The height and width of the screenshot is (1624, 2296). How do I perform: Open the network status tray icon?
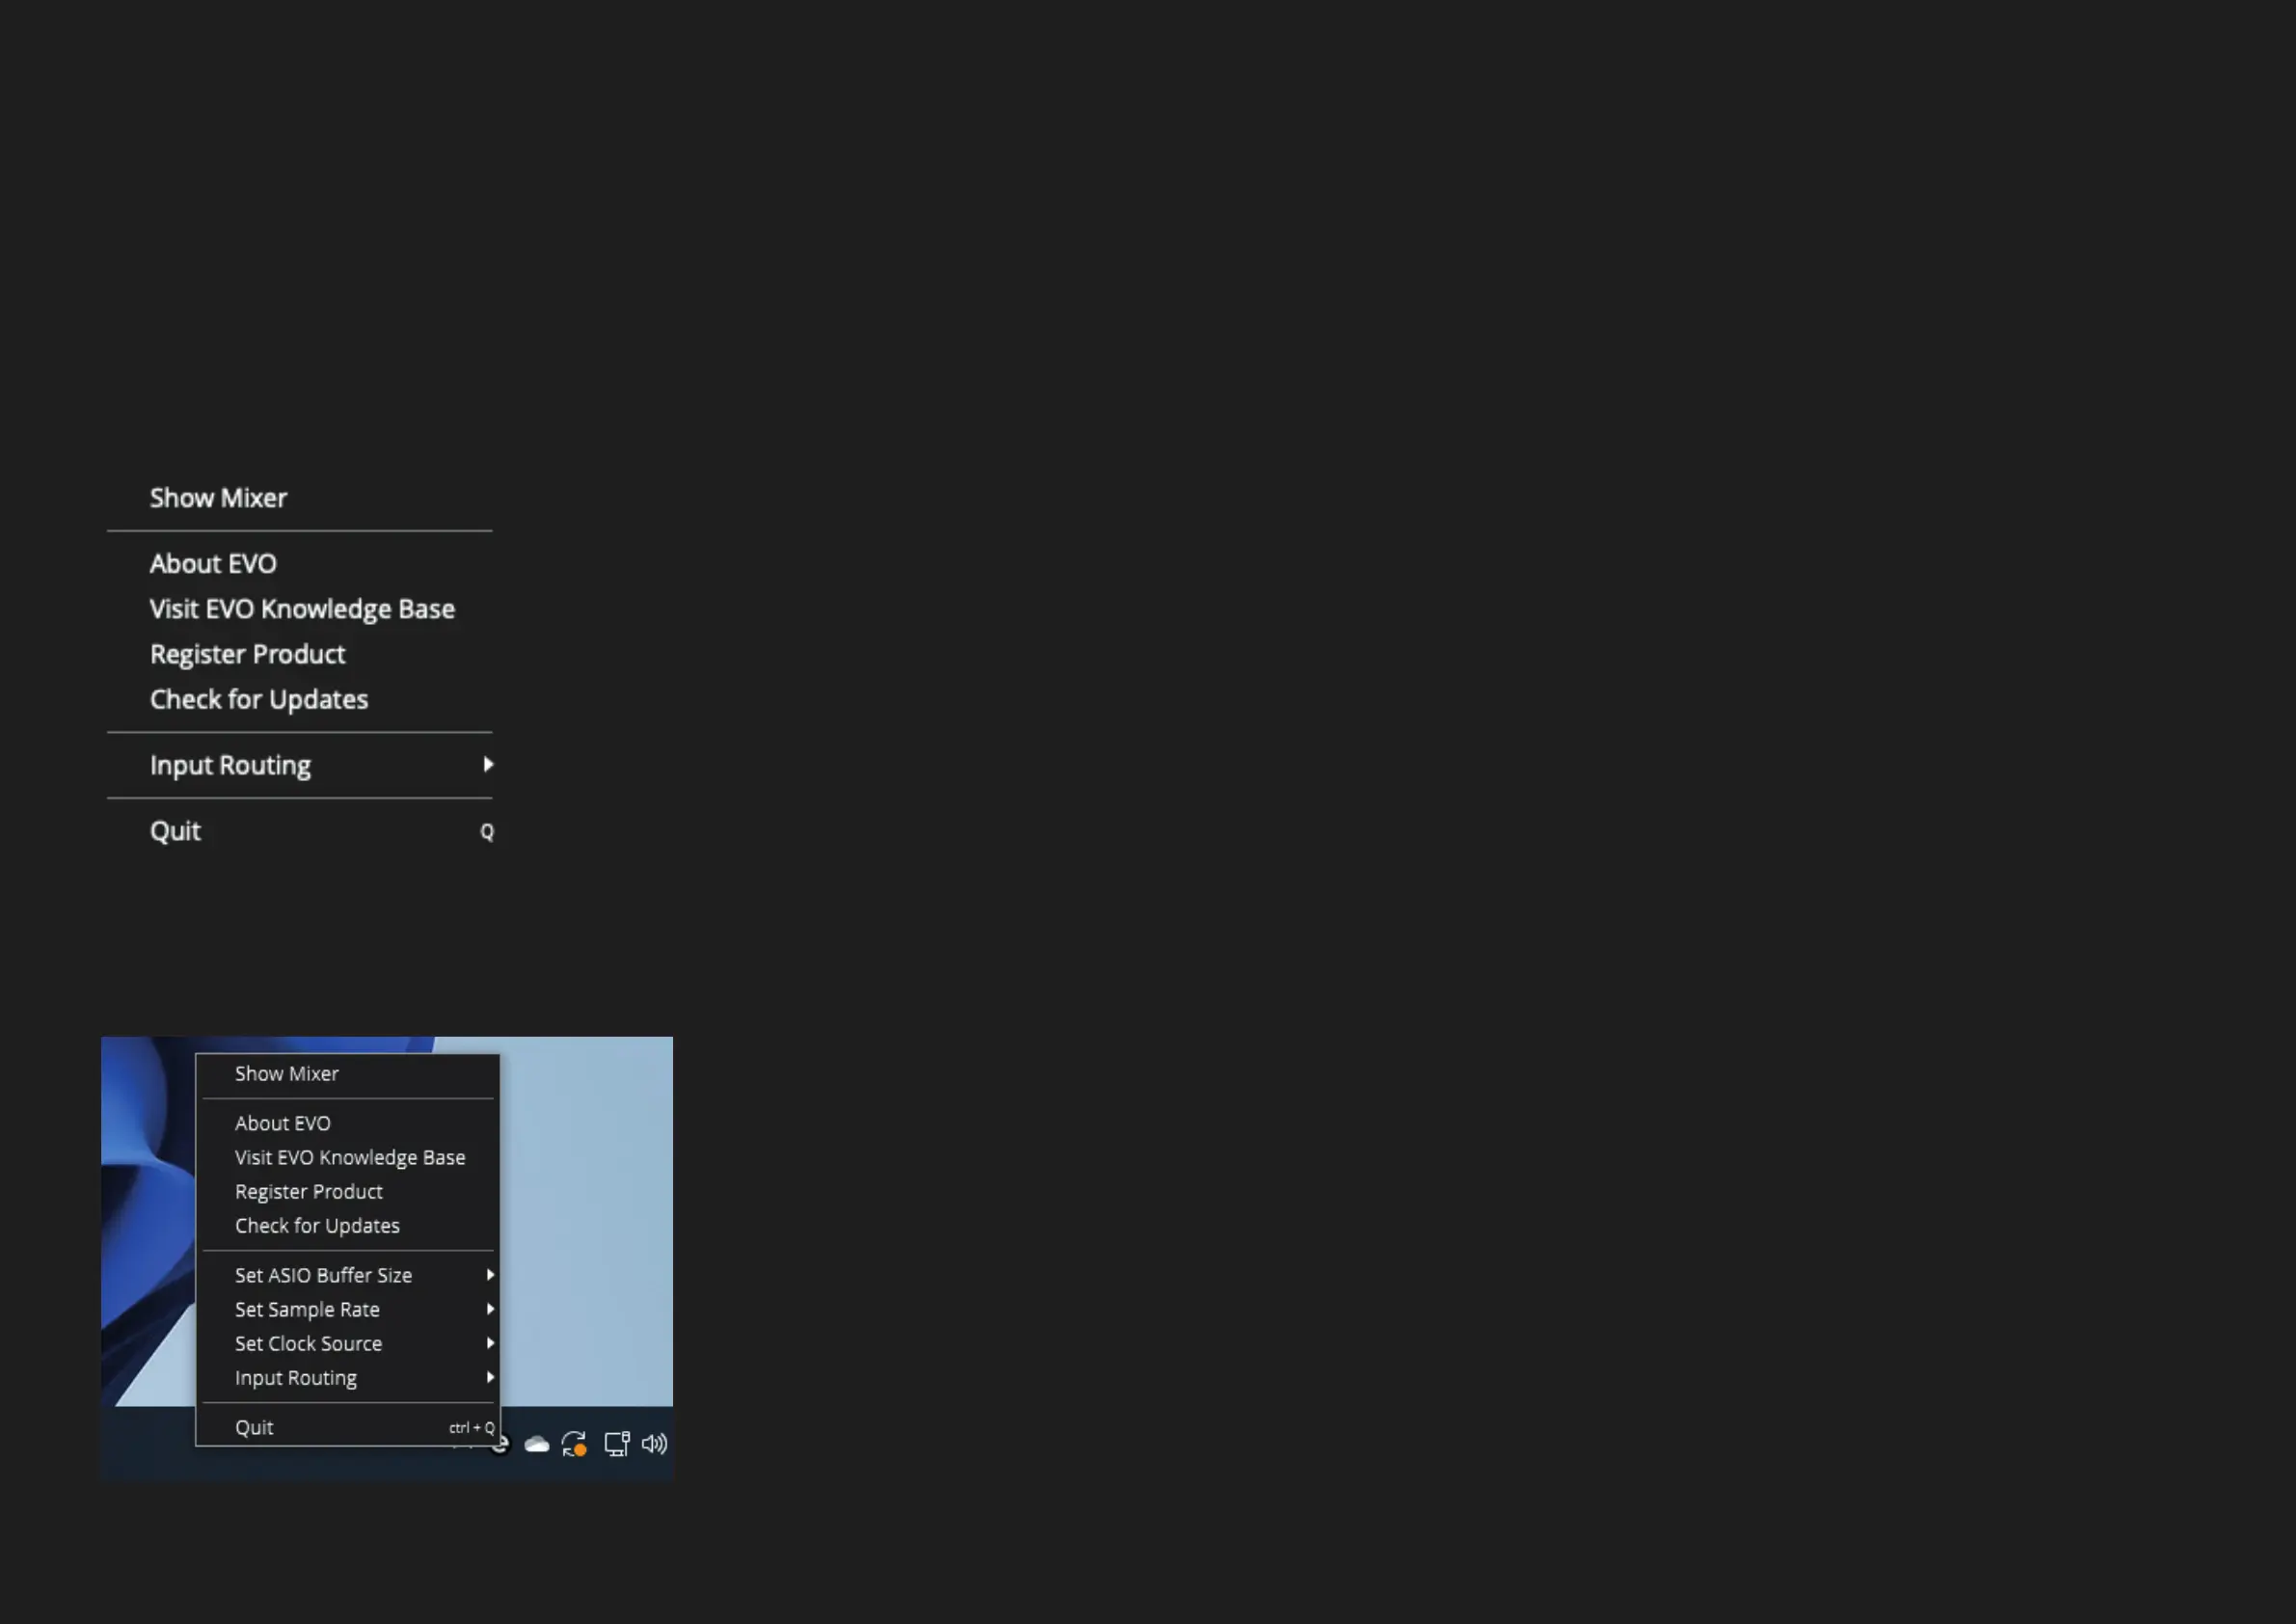tap(617, 1444)
